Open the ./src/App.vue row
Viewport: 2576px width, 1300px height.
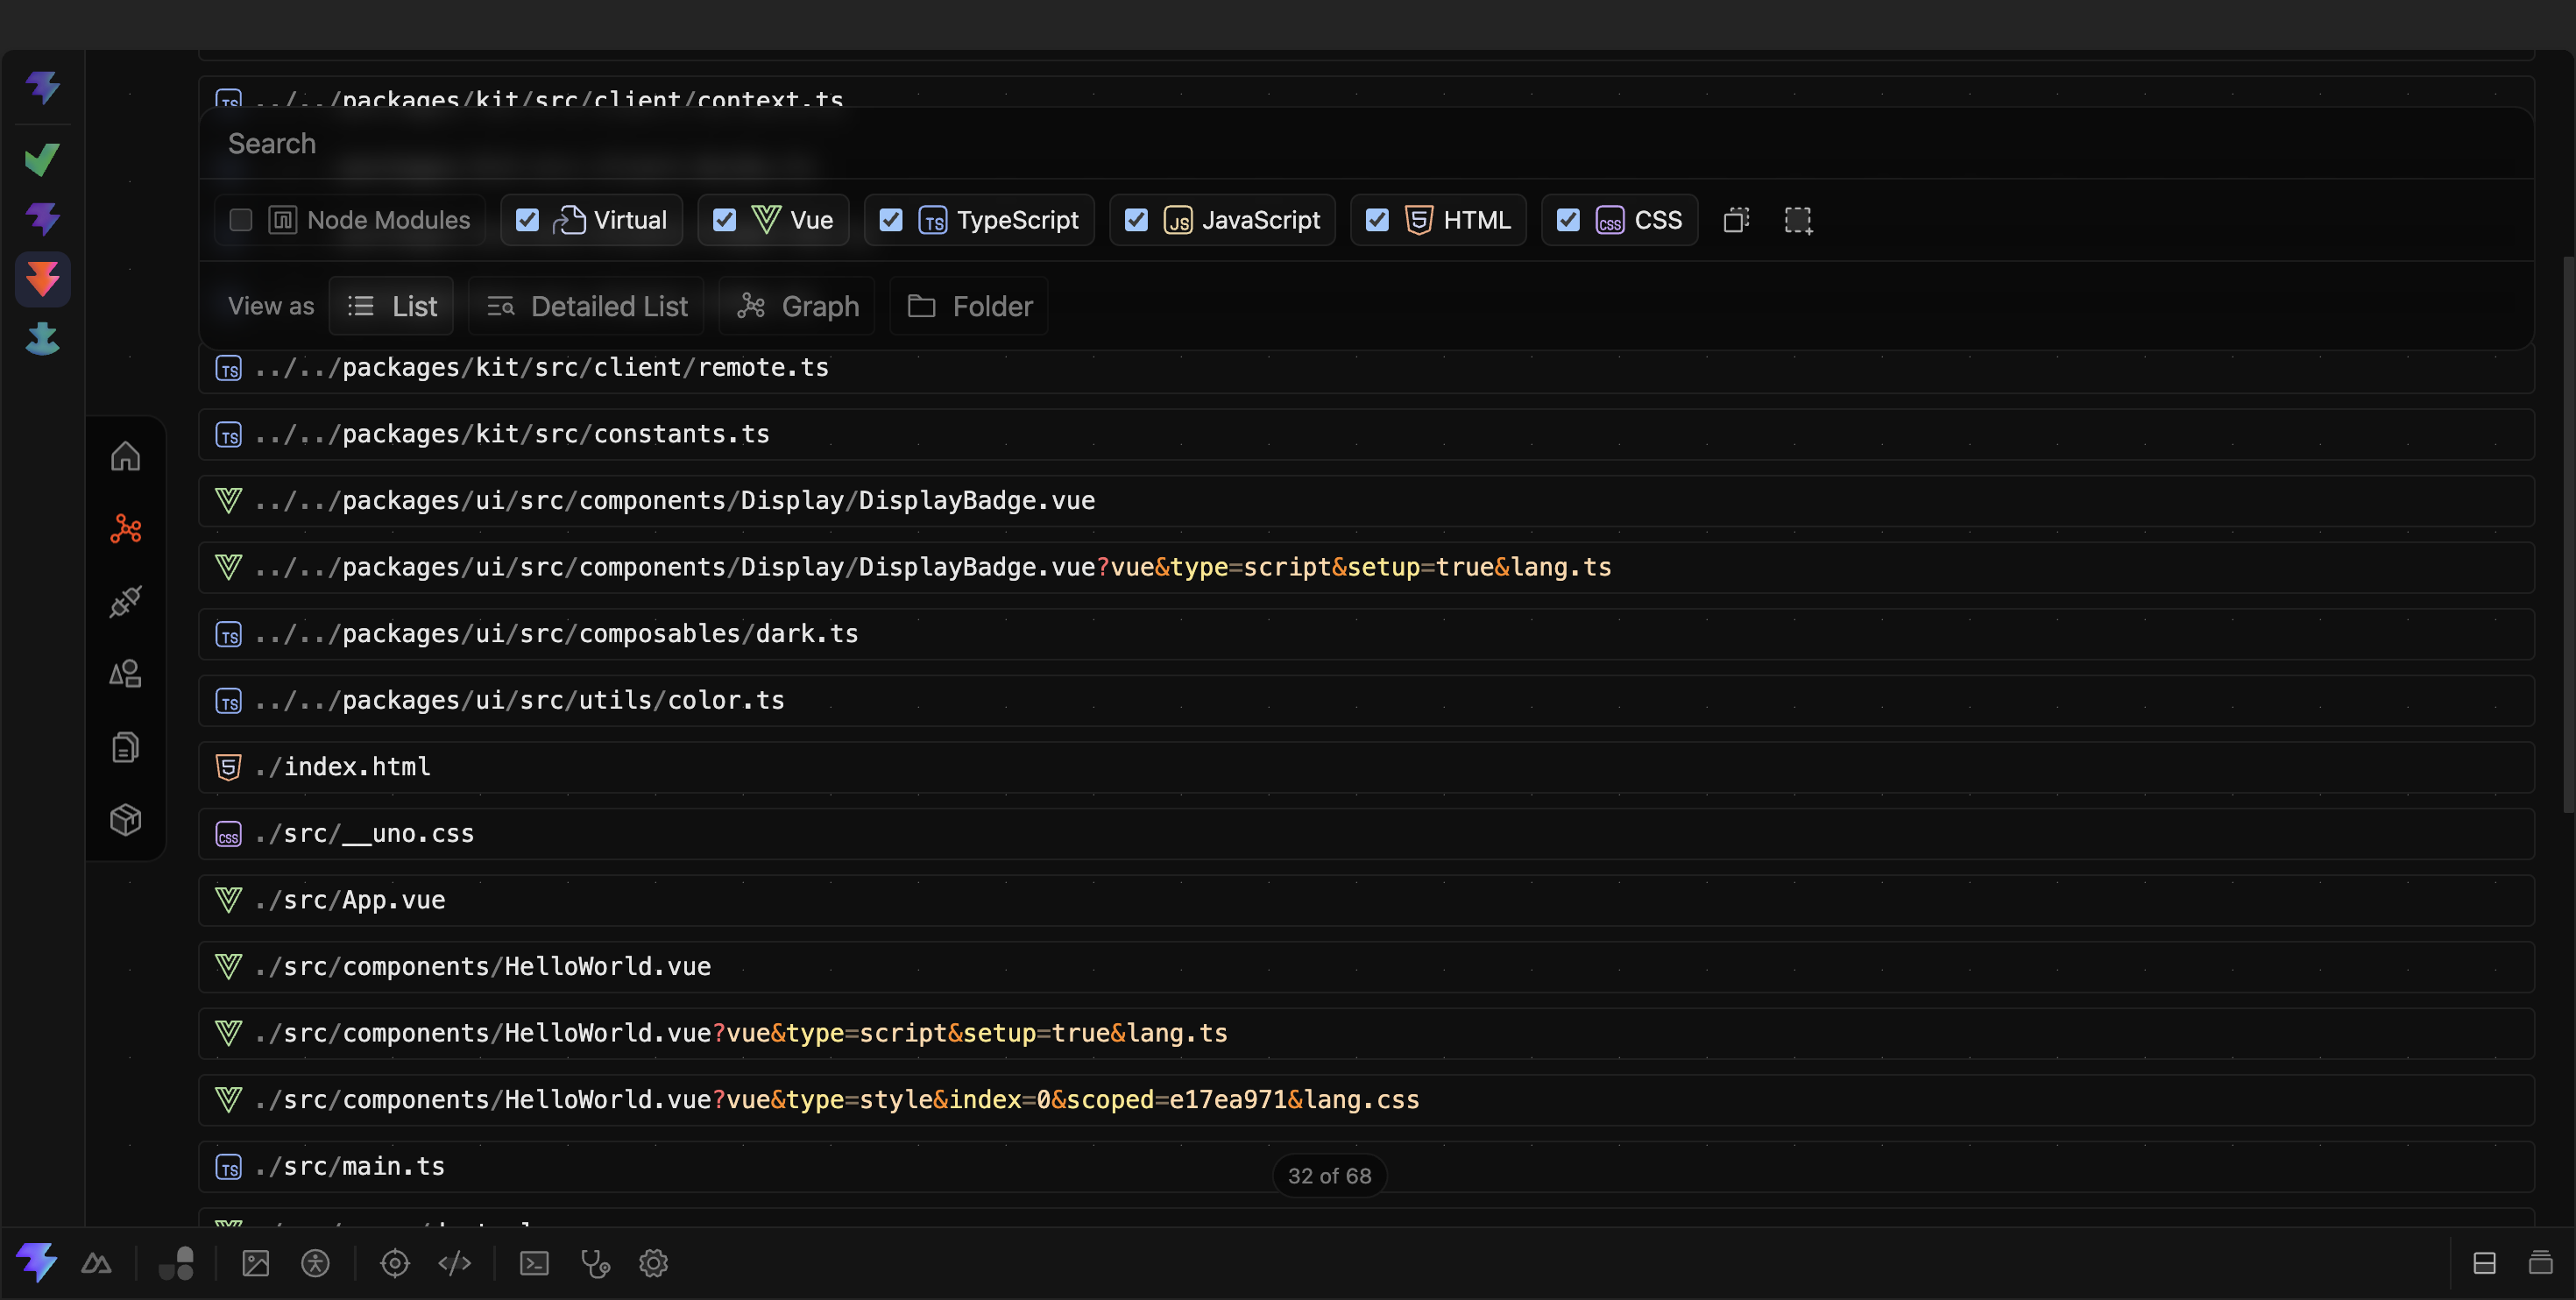(x=1366, y=901)
